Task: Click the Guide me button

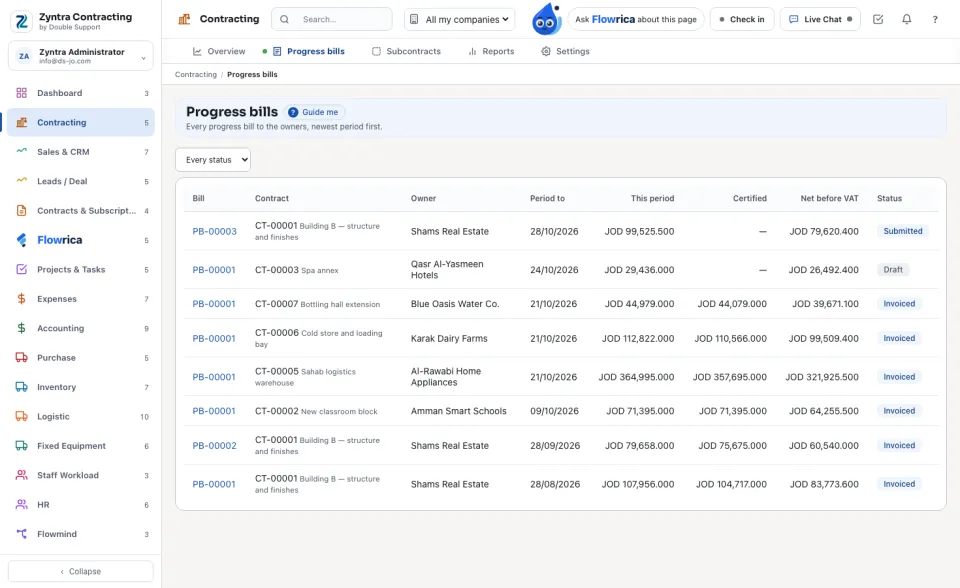Action: [313, 112]
